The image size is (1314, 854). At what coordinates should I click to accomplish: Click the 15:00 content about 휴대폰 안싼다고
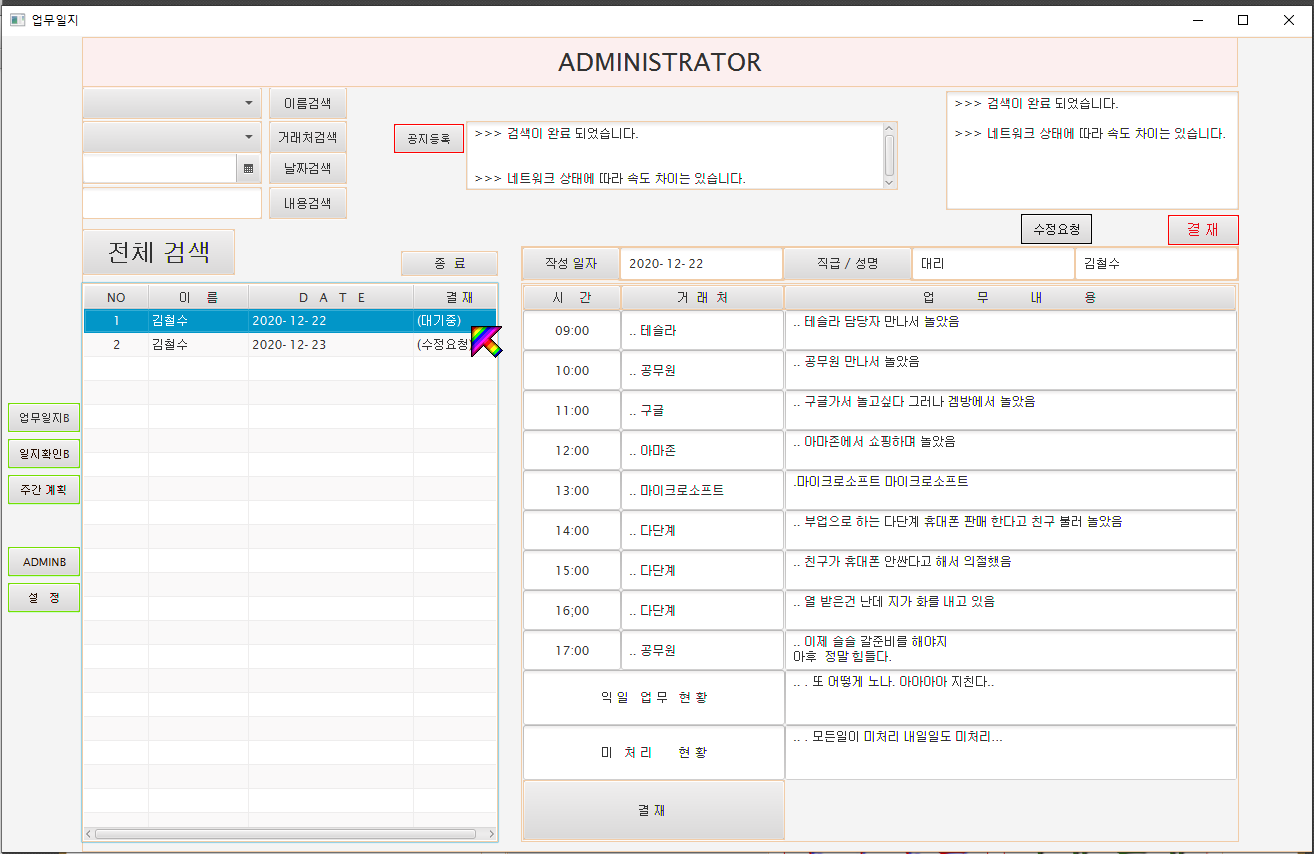tap(1011, 570)
